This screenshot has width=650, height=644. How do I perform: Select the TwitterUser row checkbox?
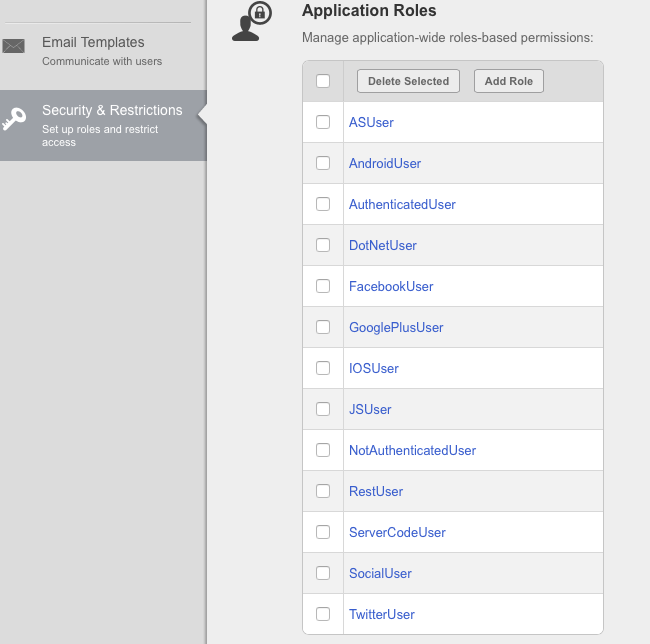pyautogui.click(x=323, y=614)
